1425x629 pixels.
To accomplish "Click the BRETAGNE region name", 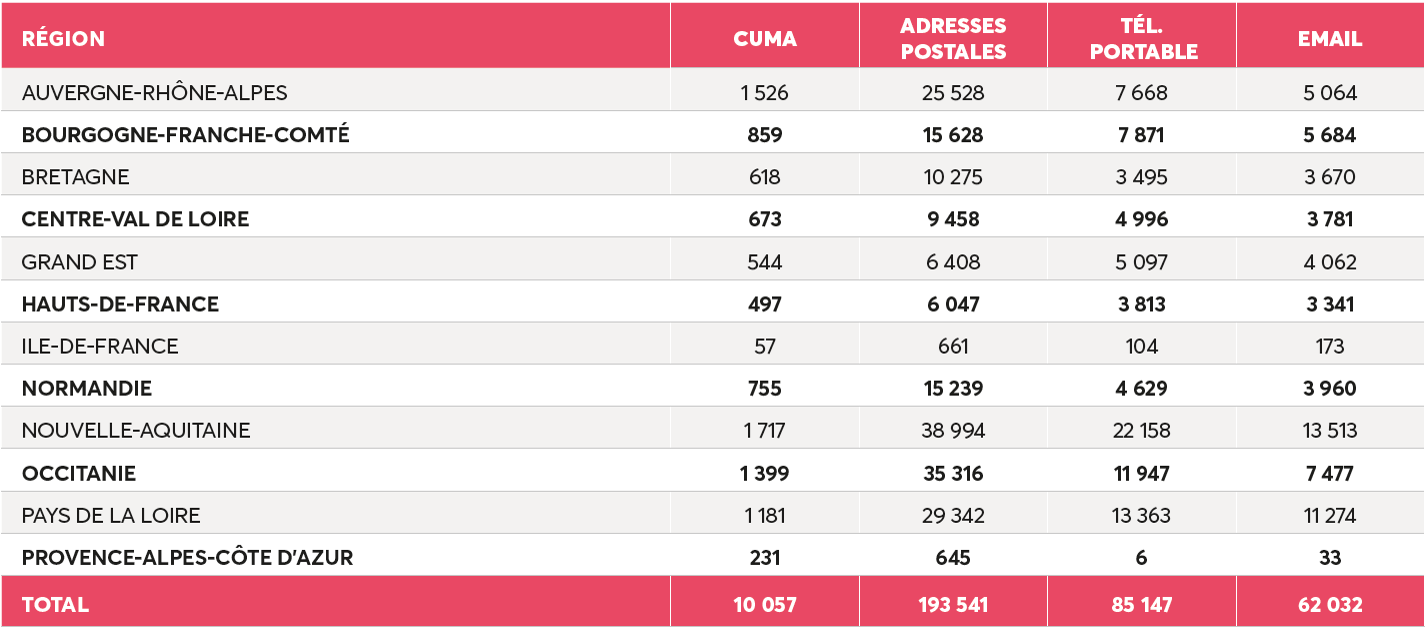I will 76,177.
